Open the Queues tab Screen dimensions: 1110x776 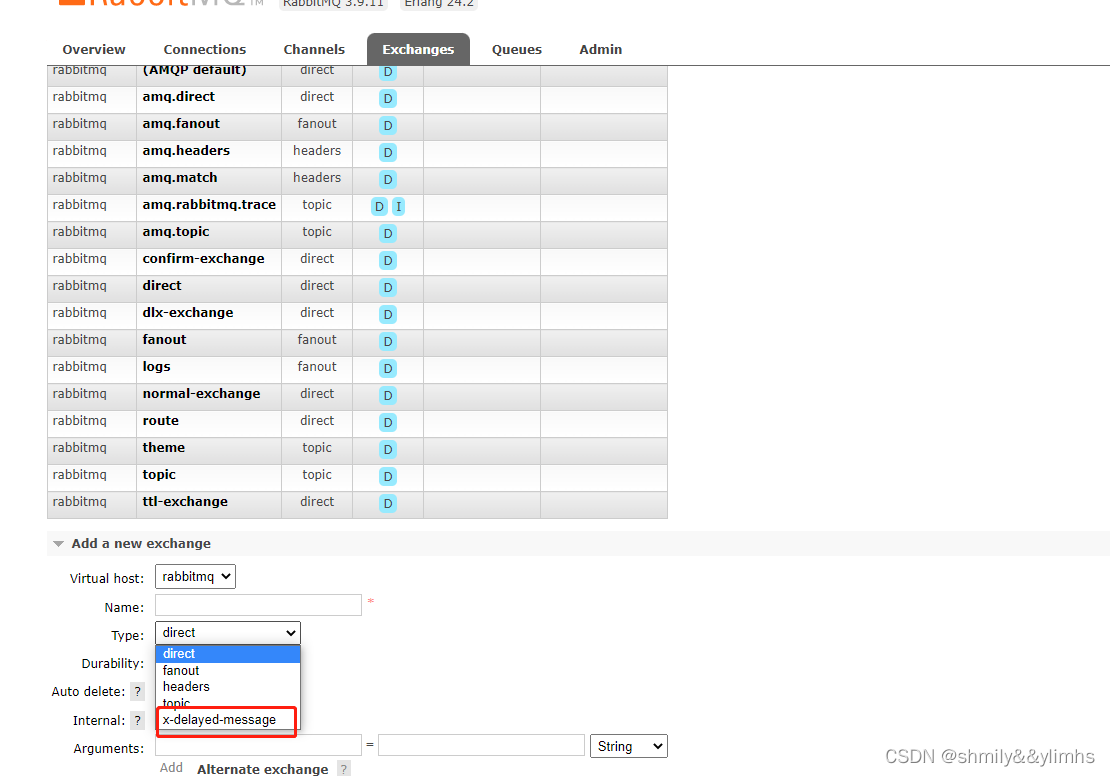click(x=517, y=50)
